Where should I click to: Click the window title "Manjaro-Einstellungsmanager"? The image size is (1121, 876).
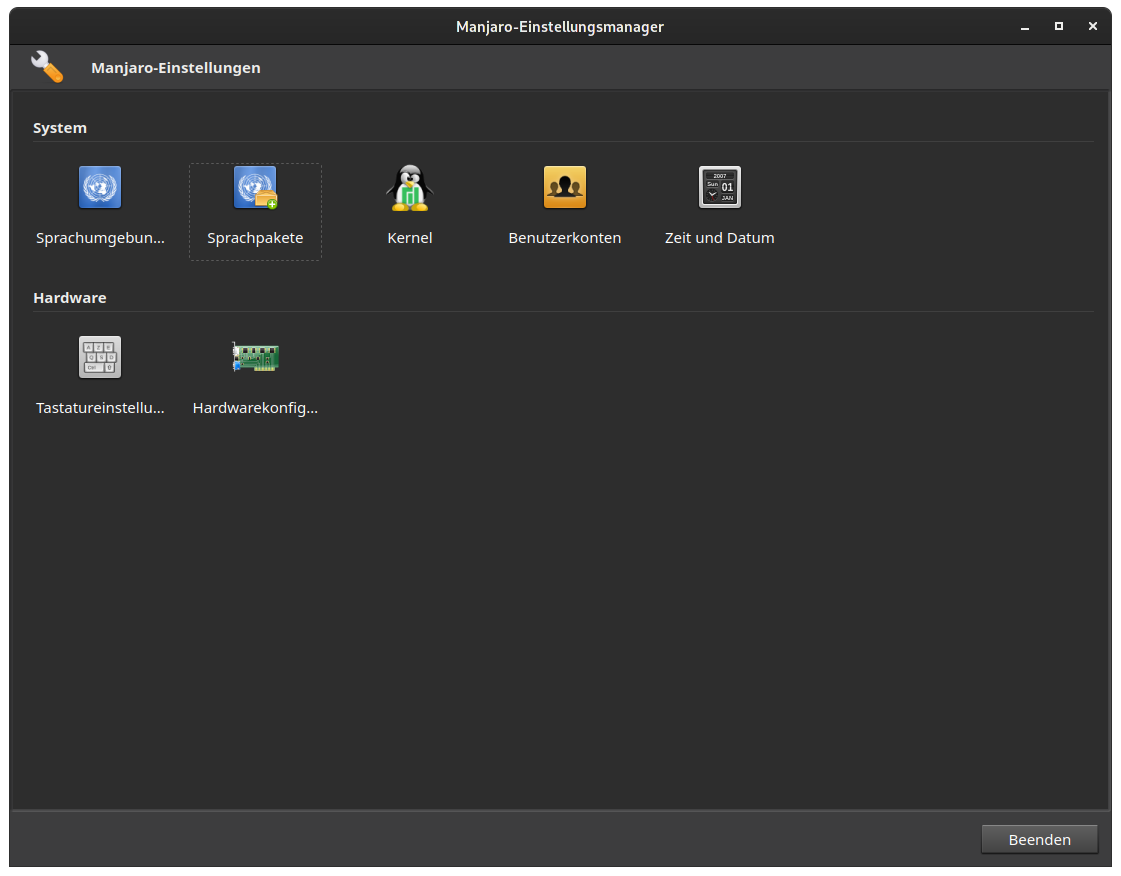pos(560,27)
